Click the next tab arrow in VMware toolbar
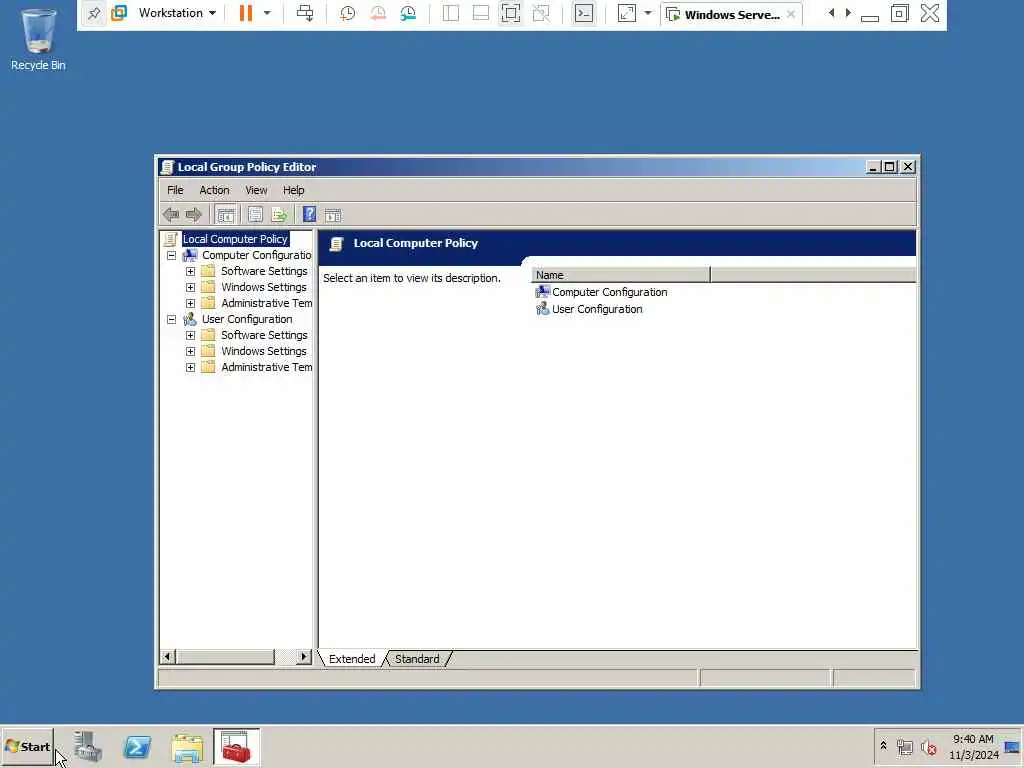 point(848,13)
